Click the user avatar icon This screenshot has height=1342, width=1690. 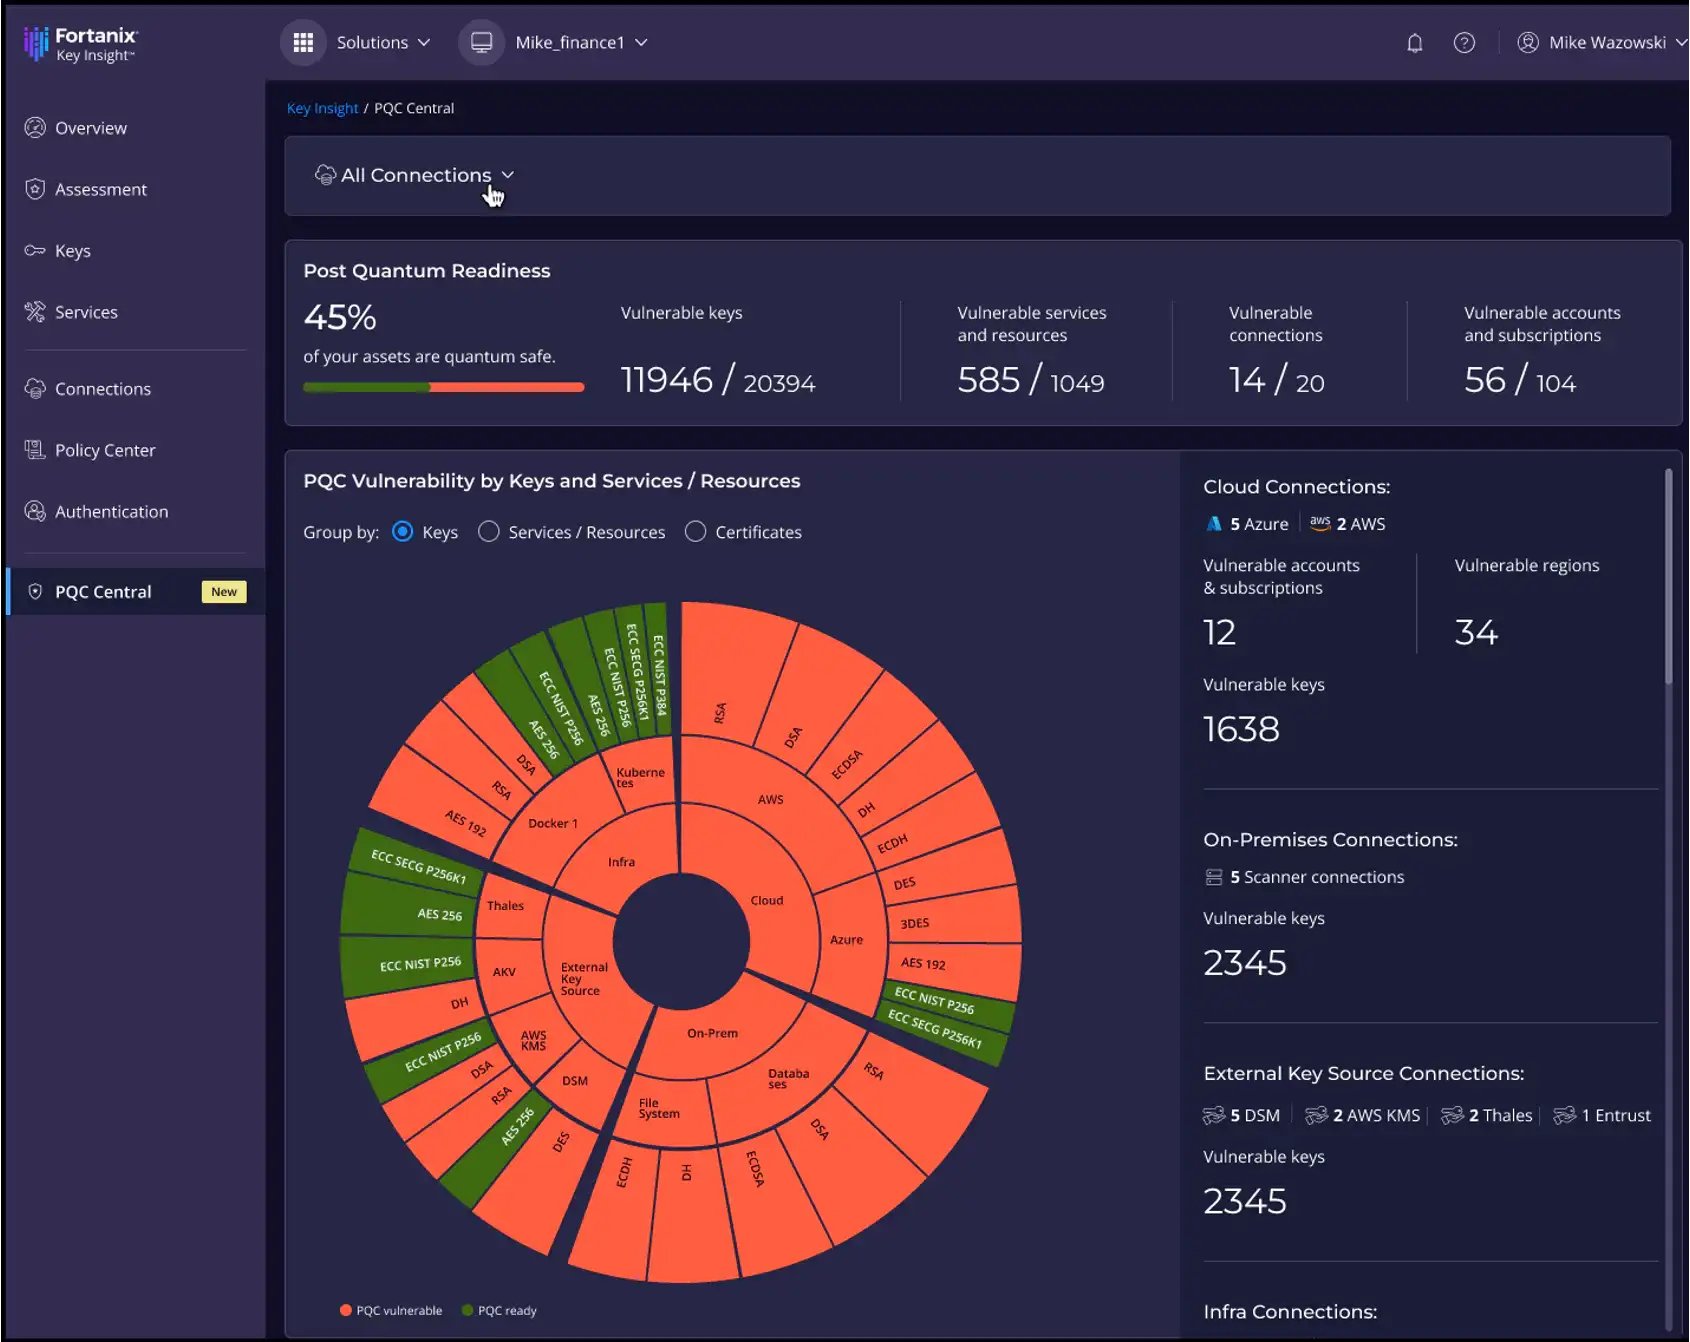pyautogui.click(x=1527, y=43)
